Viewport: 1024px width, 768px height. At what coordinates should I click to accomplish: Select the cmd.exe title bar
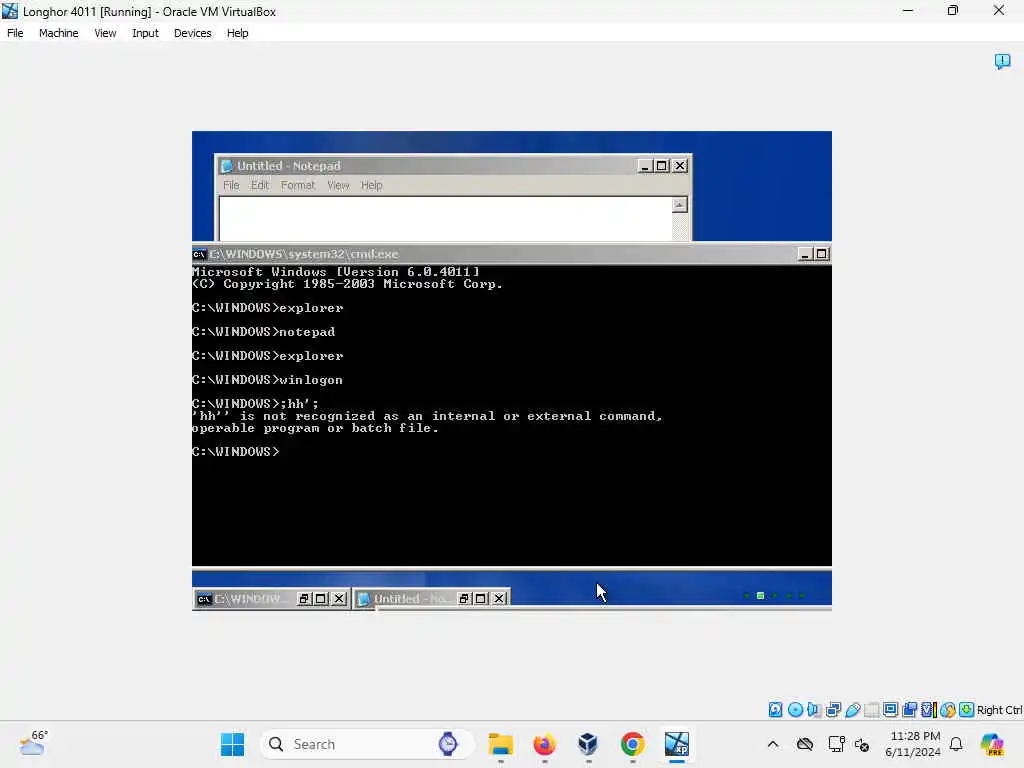click(x=511, y=254)
